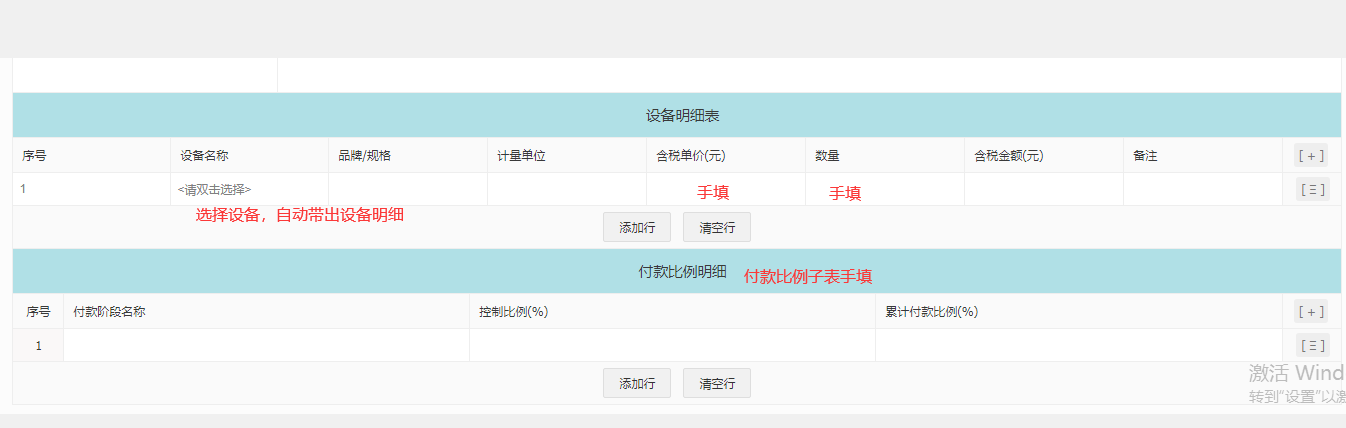
Task: Click the [≡] row menu icon in 设备明细表
Action: 1311,189
